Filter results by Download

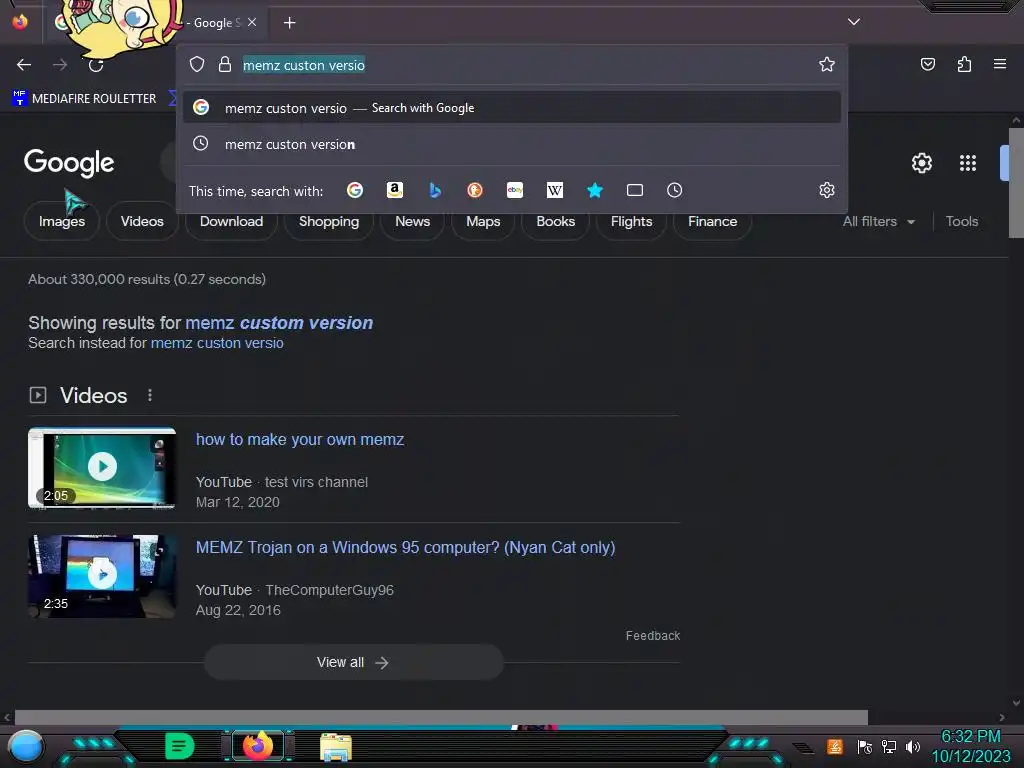pyautogui.click(x=231, y=221)
